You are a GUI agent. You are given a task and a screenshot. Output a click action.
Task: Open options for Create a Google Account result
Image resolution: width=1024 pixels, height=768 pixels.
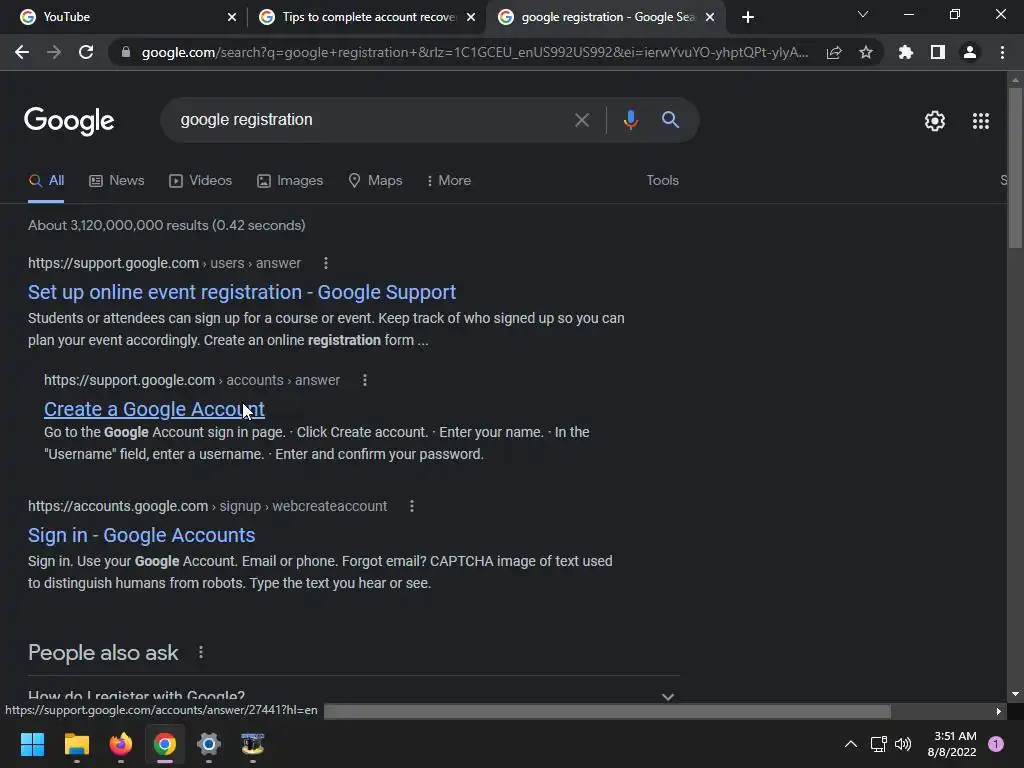click(x=365, y=380)
